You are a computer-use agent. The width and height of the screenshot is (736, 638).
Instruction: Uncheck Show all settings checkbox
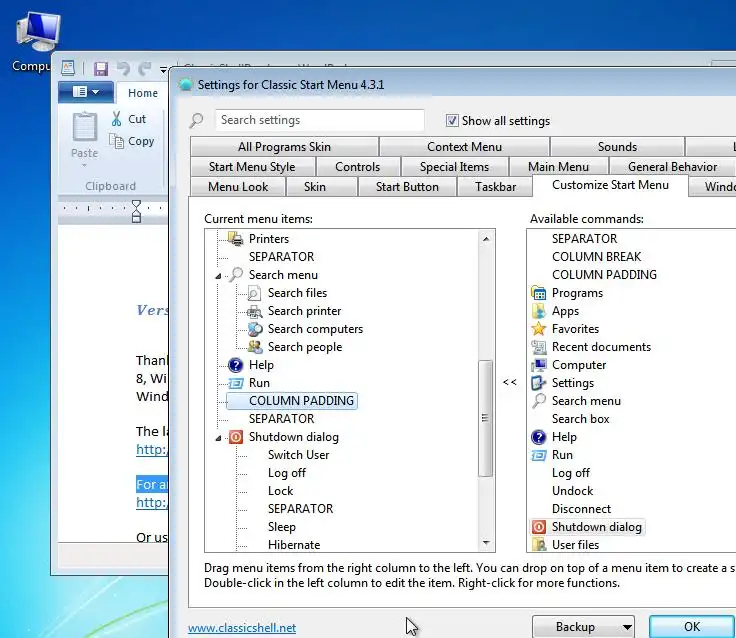click(x=452, y=121)
